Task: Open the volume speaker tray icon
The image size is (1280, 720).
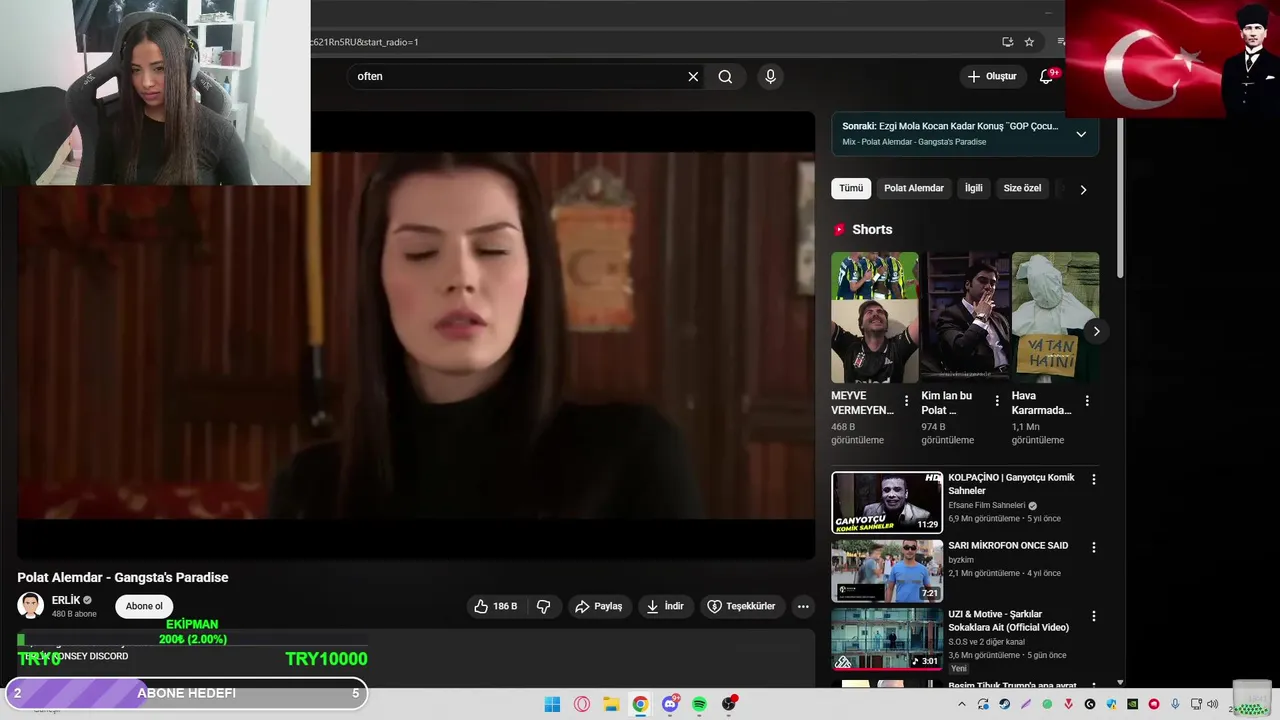Action: (x=1212, y=704)
